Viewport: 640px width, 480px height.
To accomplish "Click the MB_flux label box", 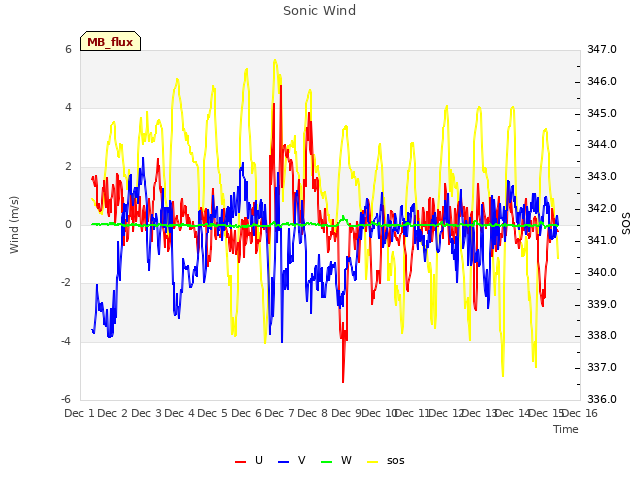I will (x=110, y=41).
